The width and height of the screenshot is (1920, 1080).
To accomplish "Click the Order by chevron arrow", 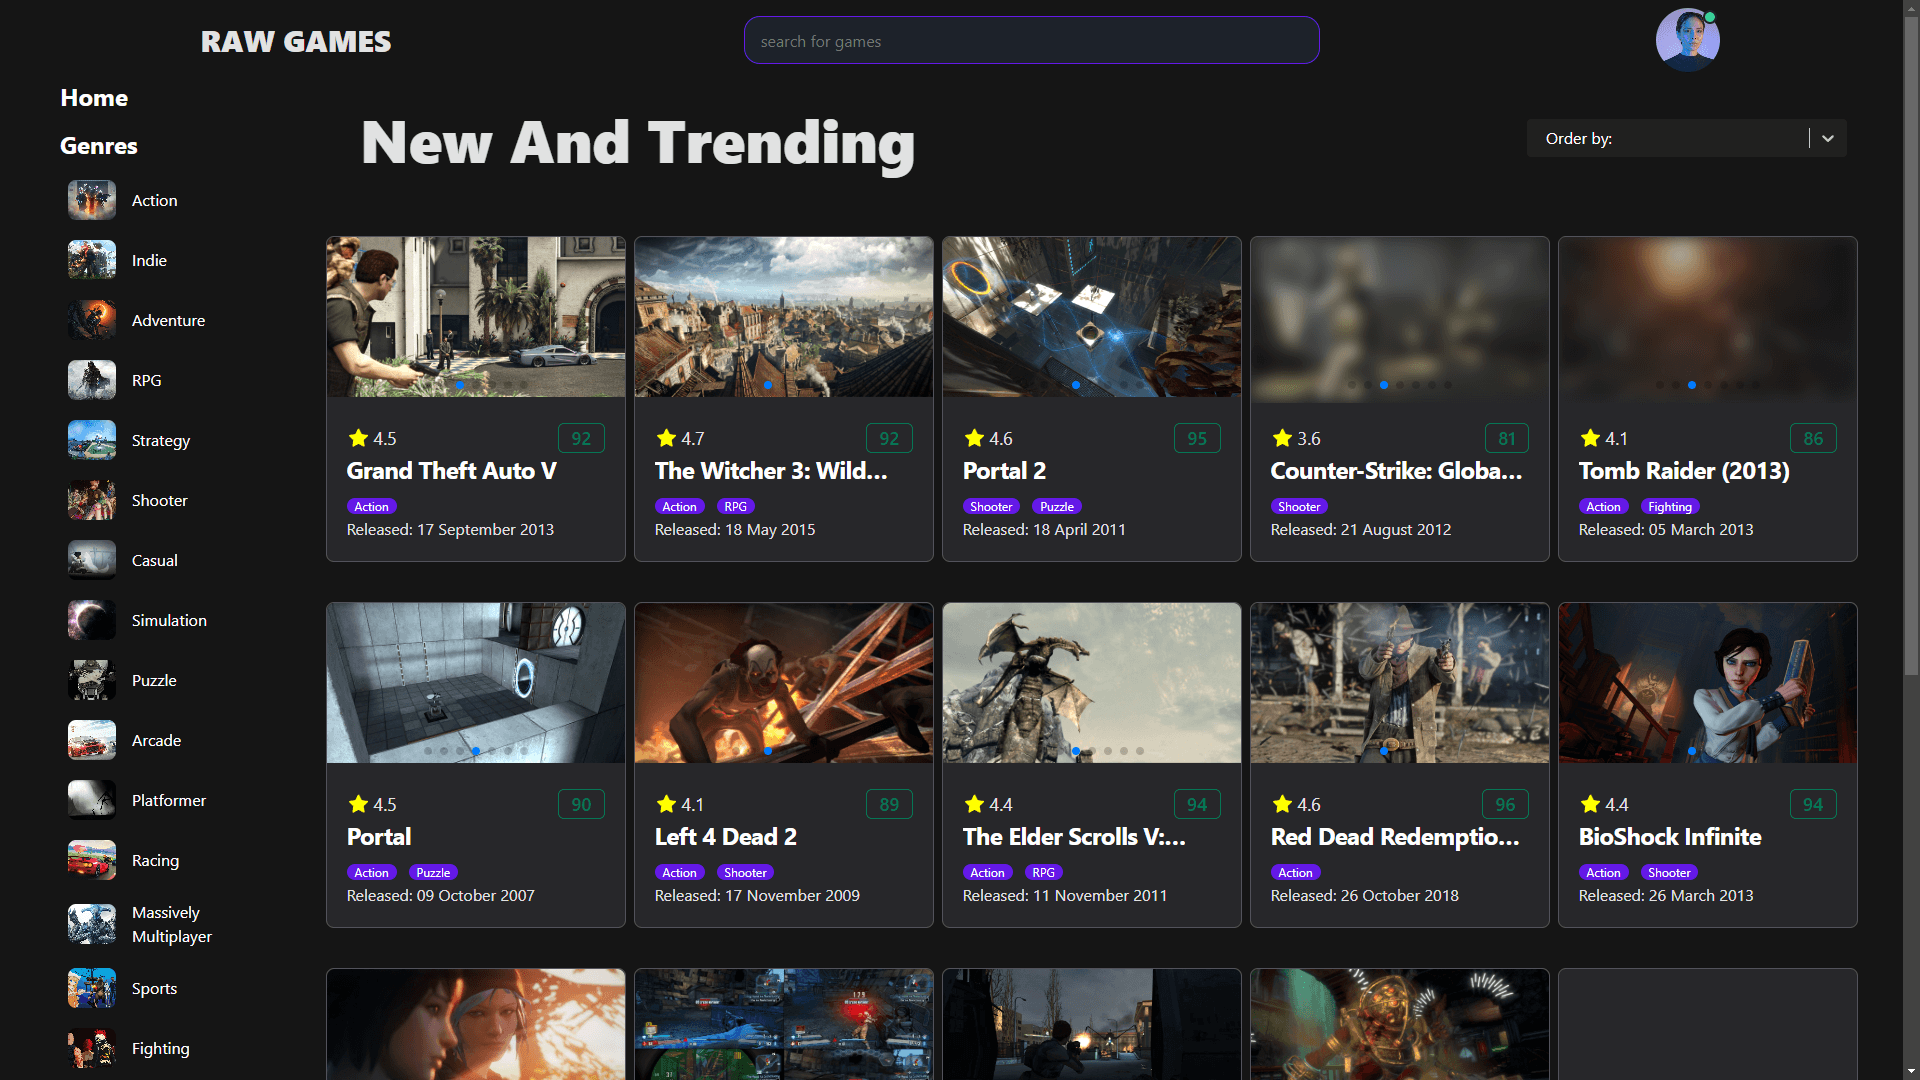I will coord(1827,138).
